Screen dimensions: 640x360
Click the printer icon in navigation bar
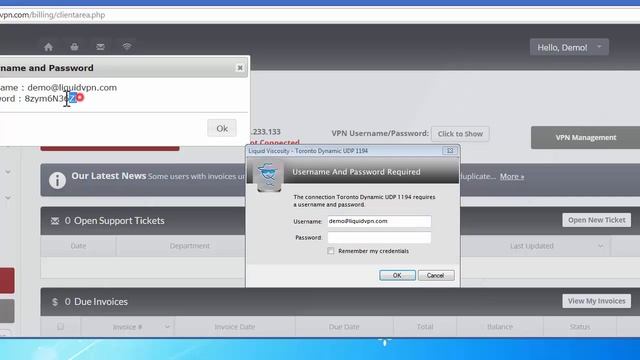(x=74, y=47)
